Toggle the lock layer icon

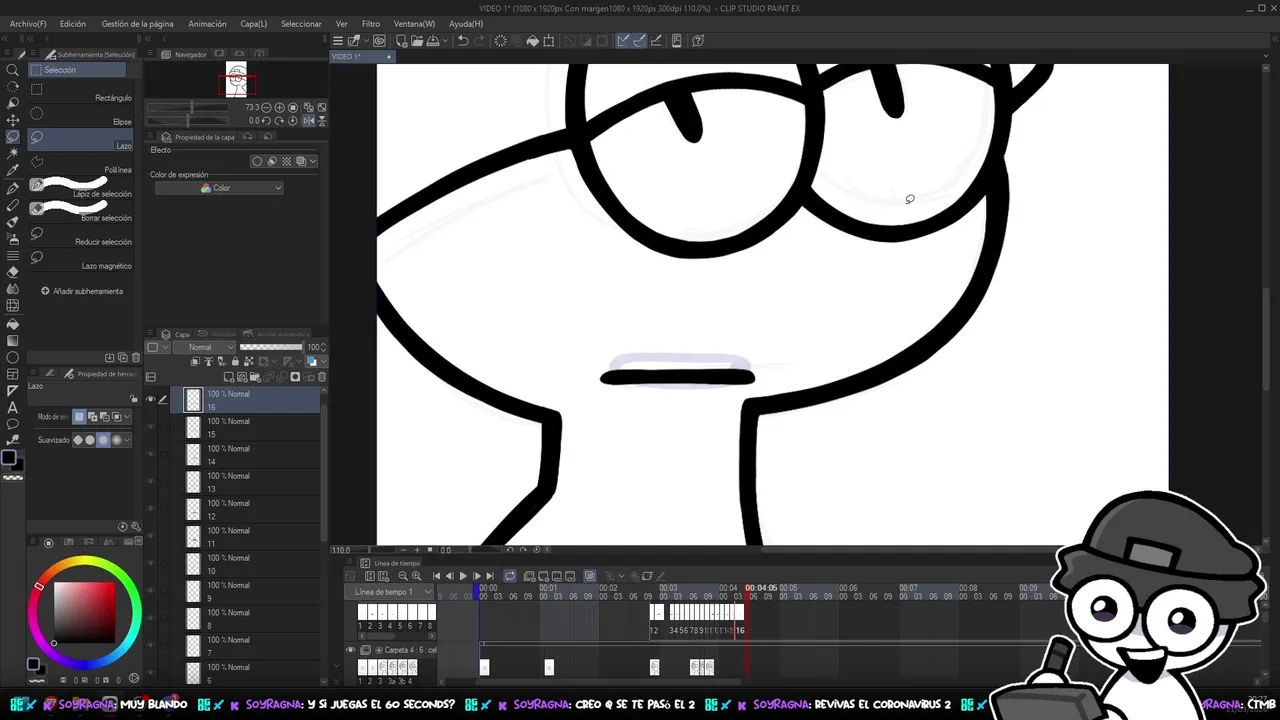pyautogui.click(x=235, y=361)
